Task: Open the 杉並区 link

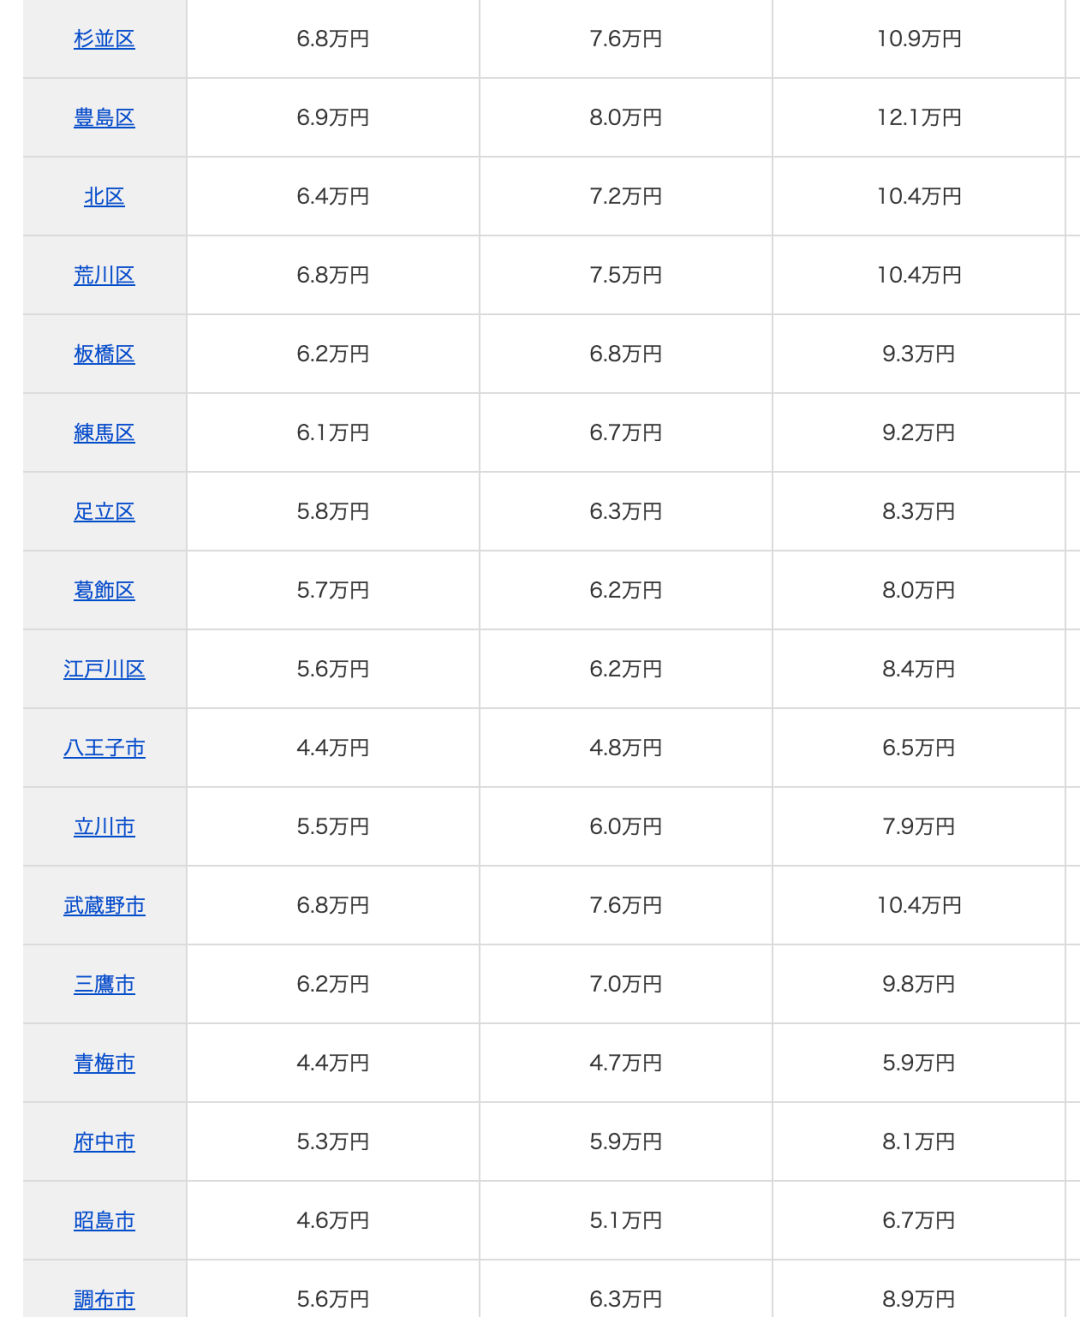Action: point(104,39)
